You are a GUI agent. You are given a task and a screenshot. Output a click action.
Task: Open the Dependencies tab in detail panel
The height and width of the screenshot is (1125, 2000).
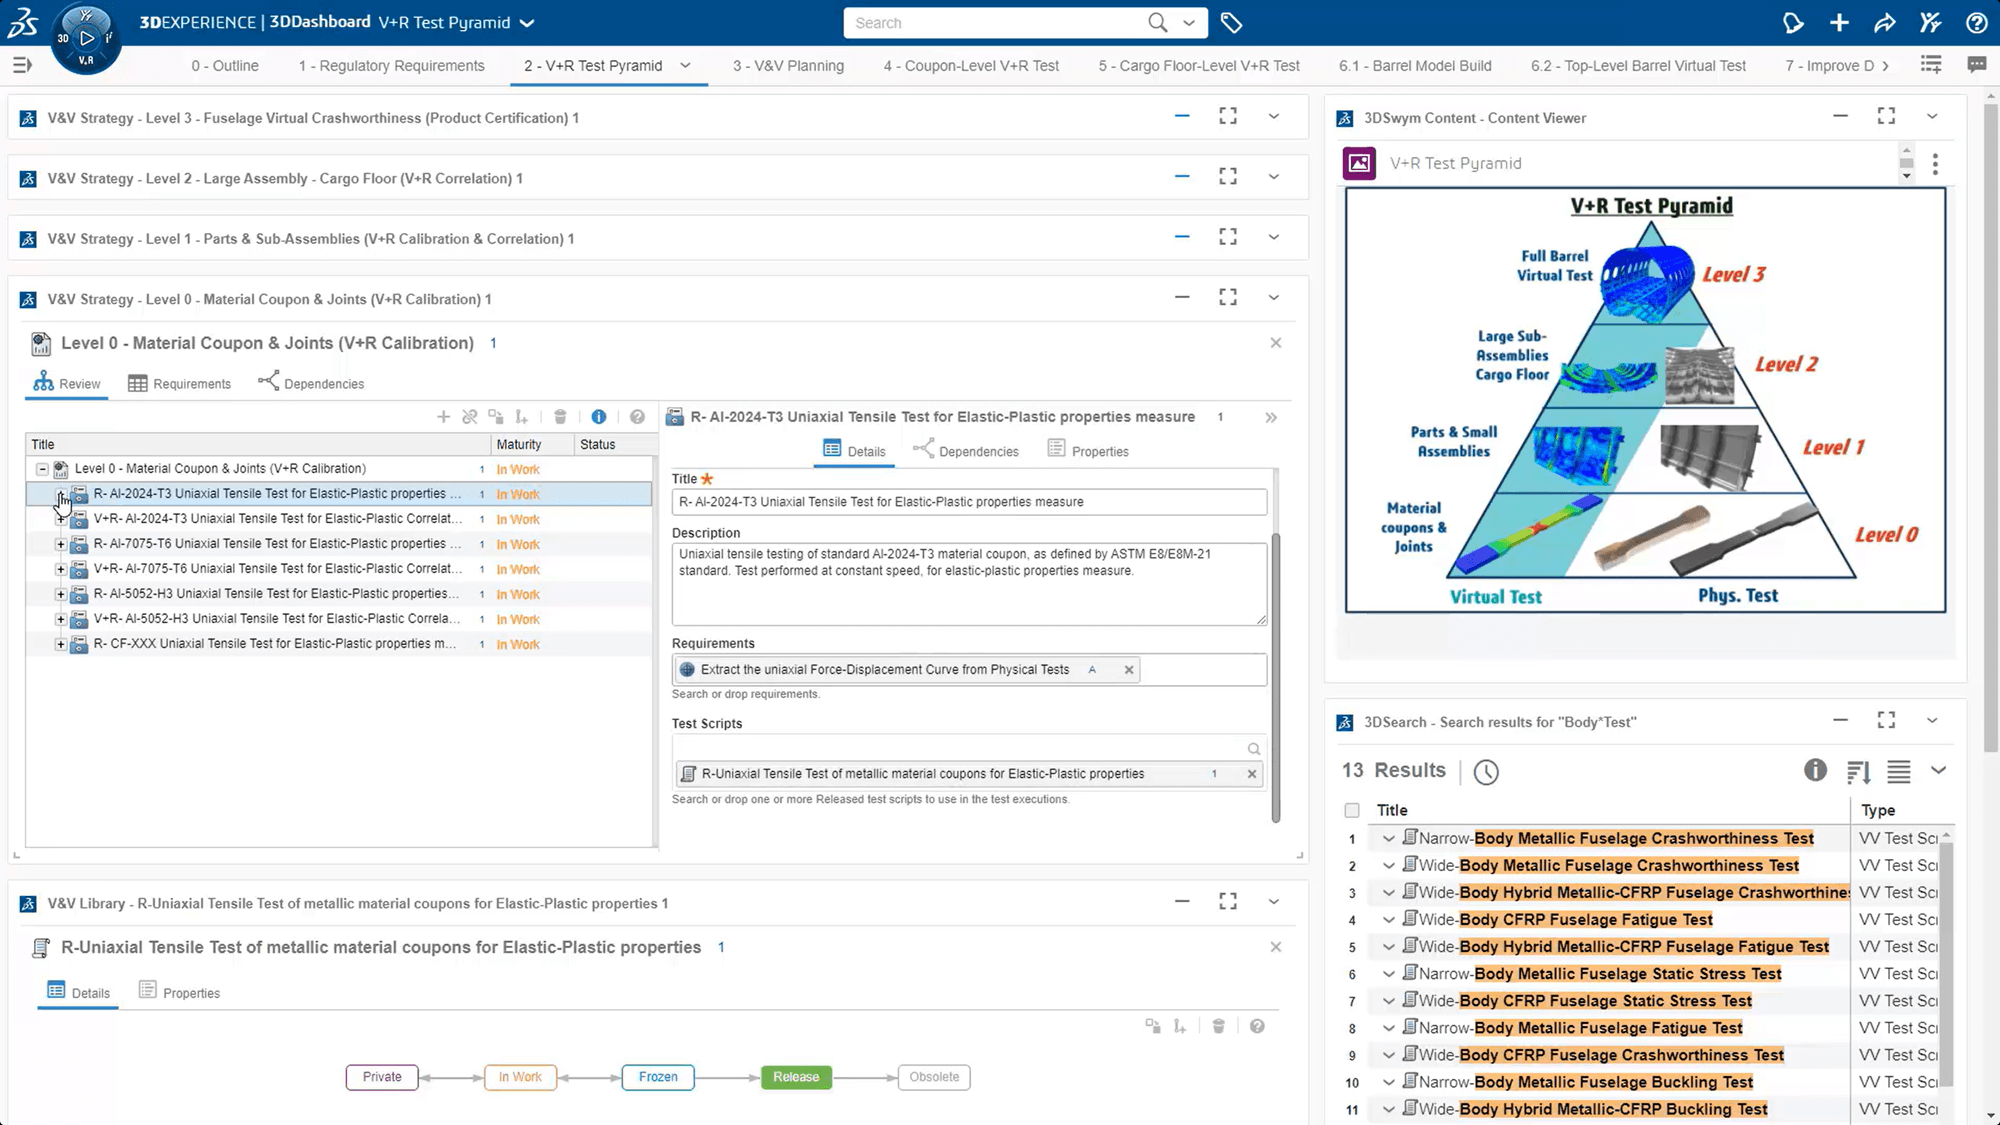tap(966, 451)
